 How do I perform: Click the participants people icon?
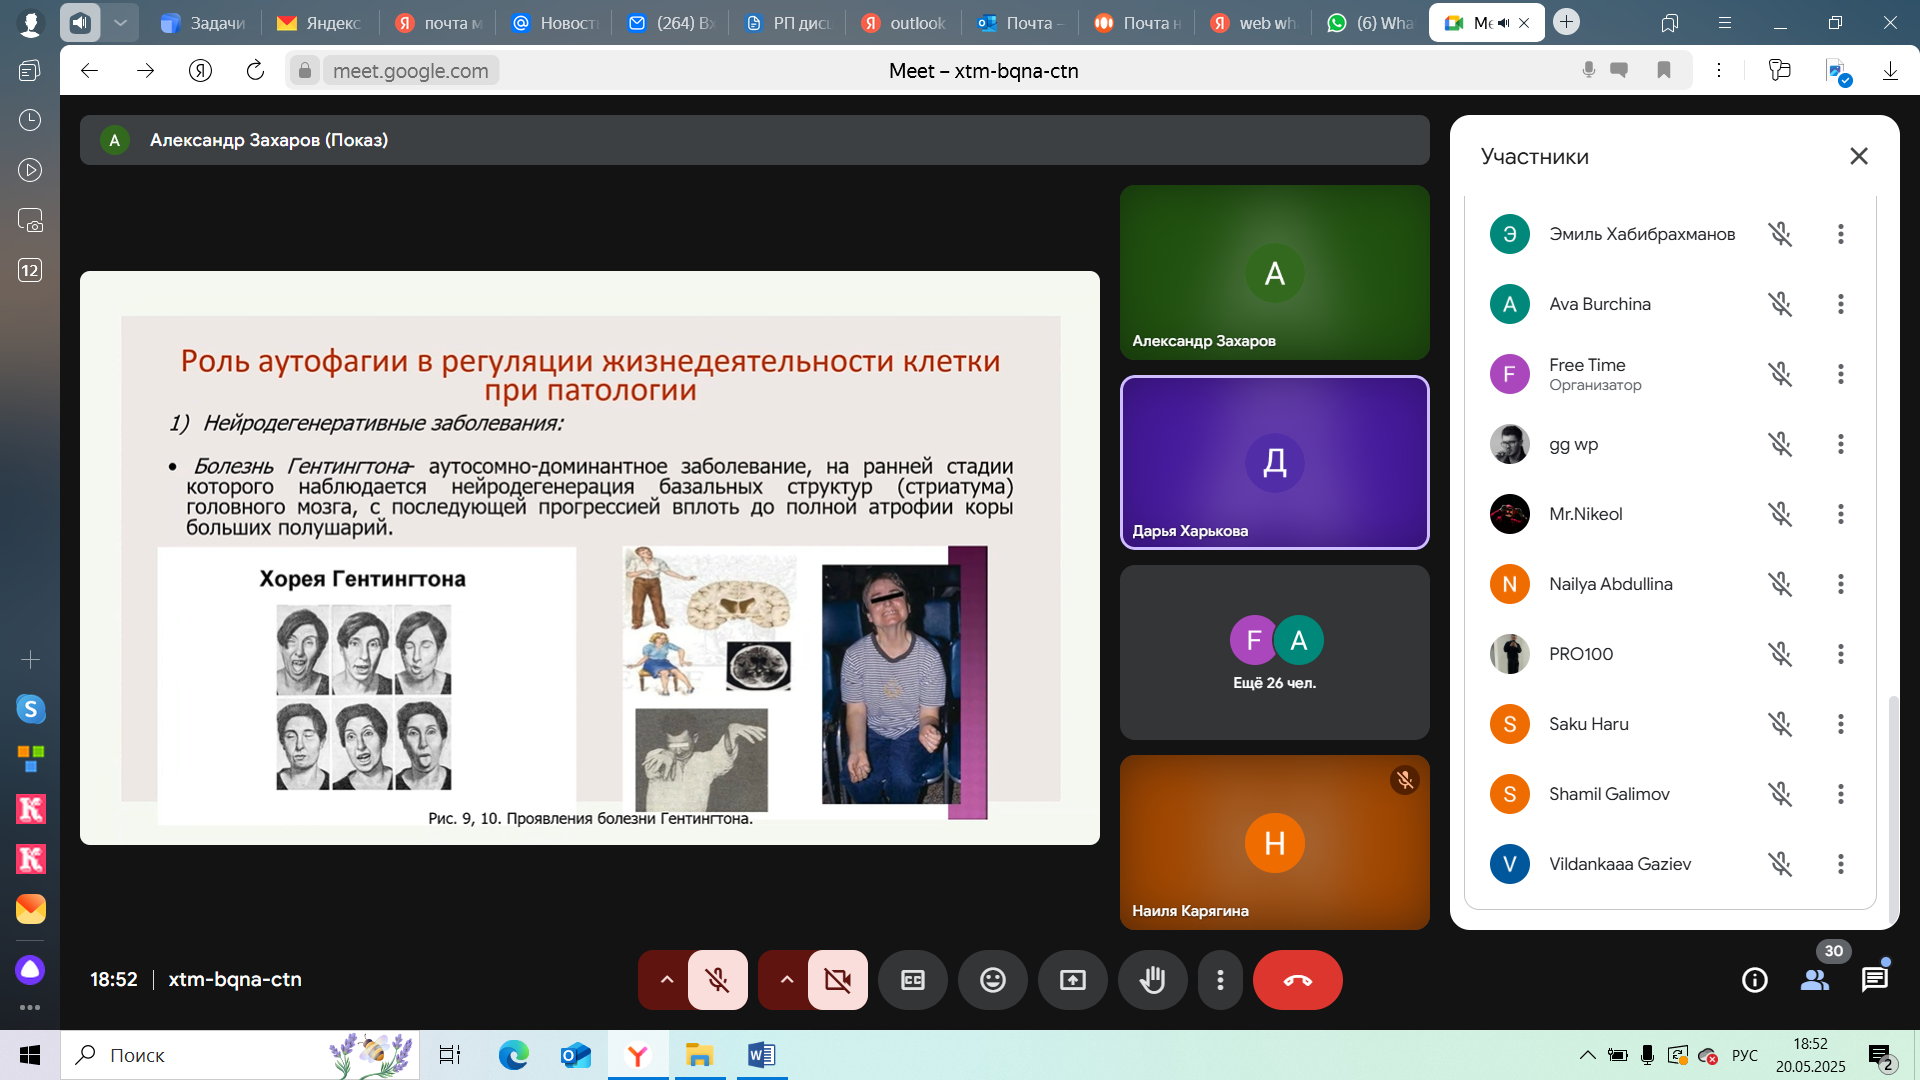click(1814, 980)
